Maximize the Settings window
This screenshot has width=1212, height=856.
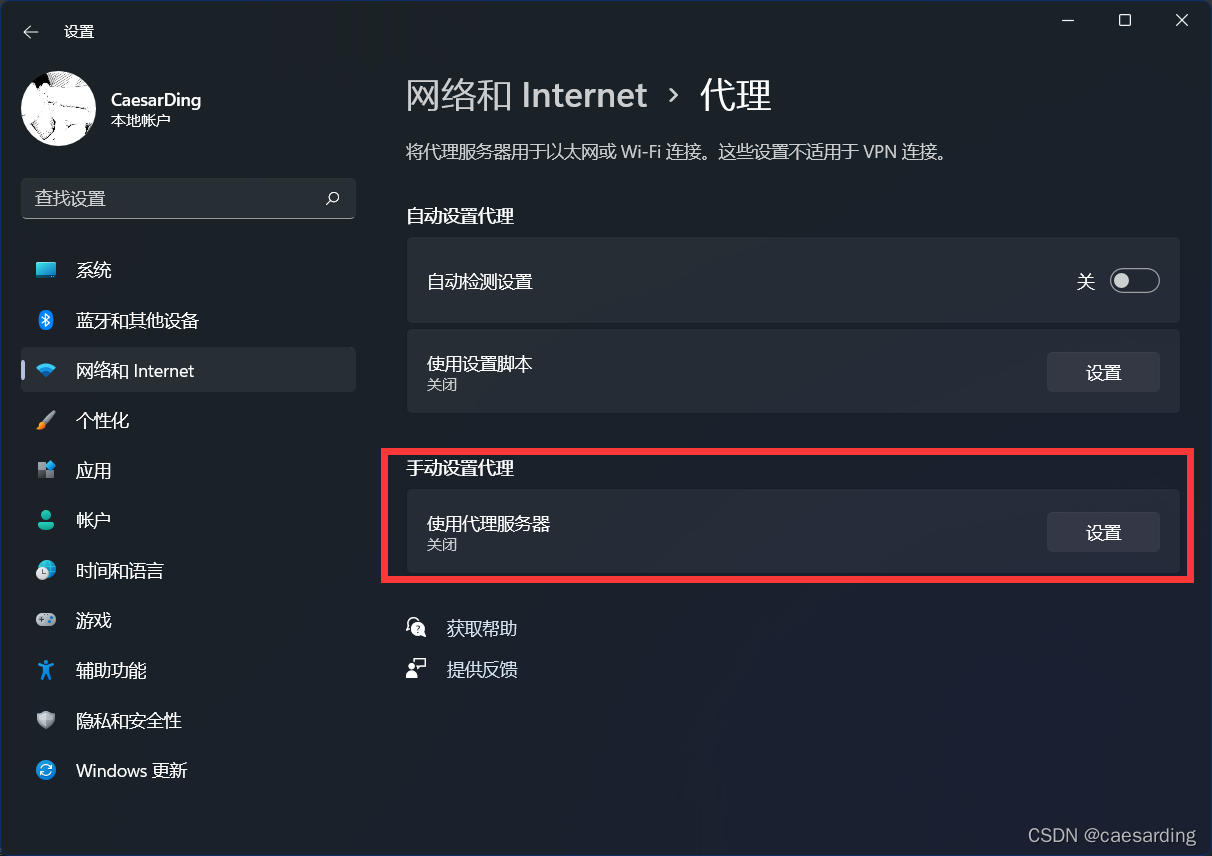tap(1125, 20)
